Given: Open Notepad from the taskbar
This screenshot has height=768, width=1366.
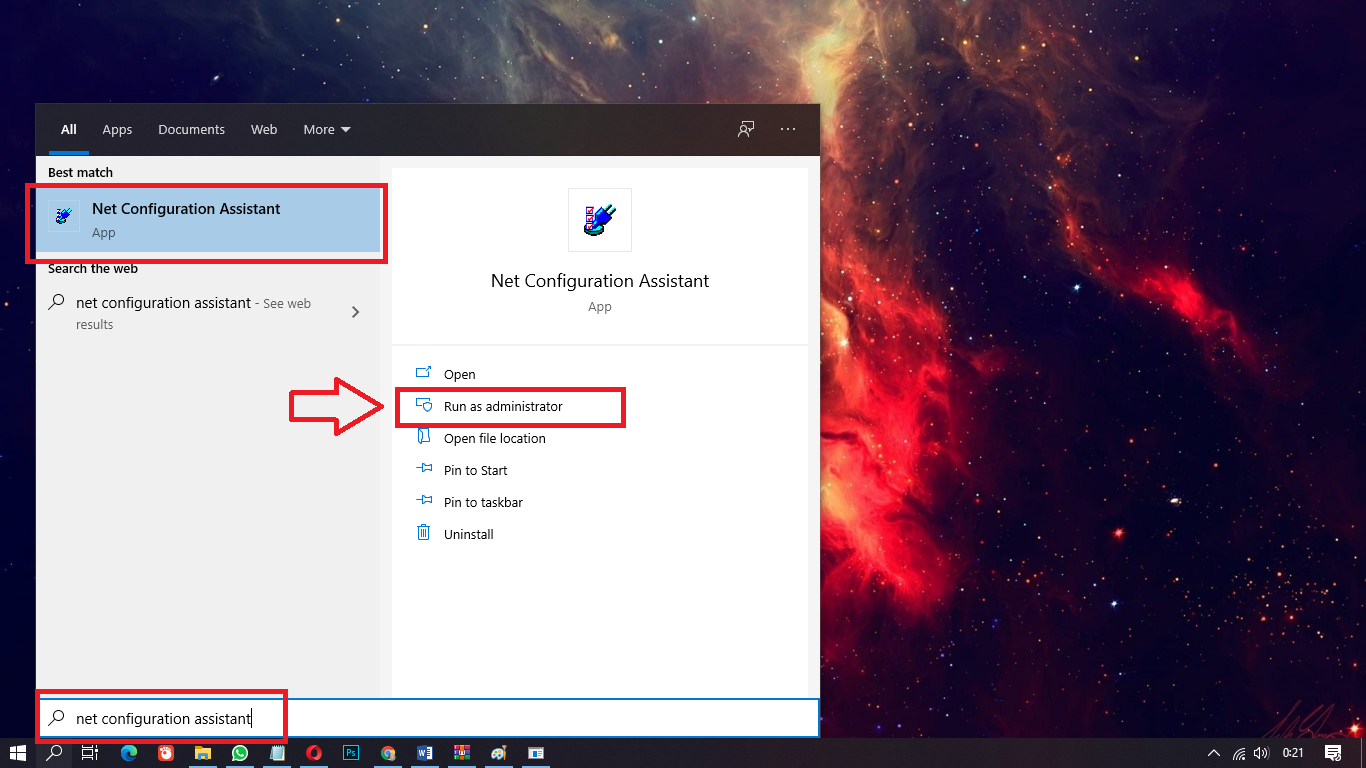Looking at the screenshot, I should pos(277,753).
